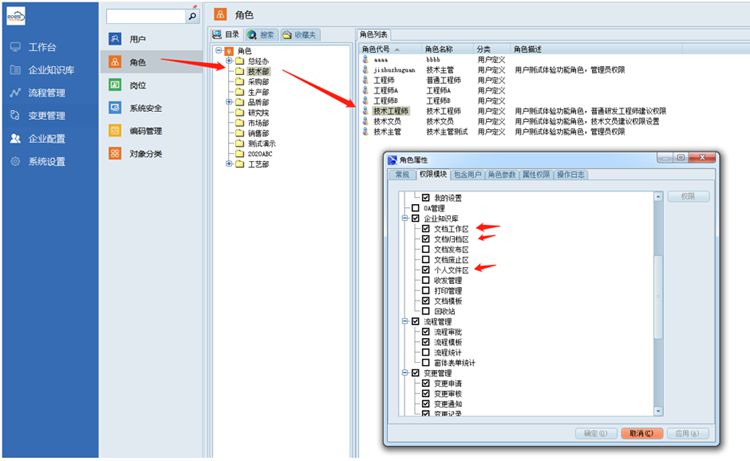The width and height of the screenshot is (750, 461).
Task: Open 系统设置 from the left sidebar
Action: [x=47, y=162]
